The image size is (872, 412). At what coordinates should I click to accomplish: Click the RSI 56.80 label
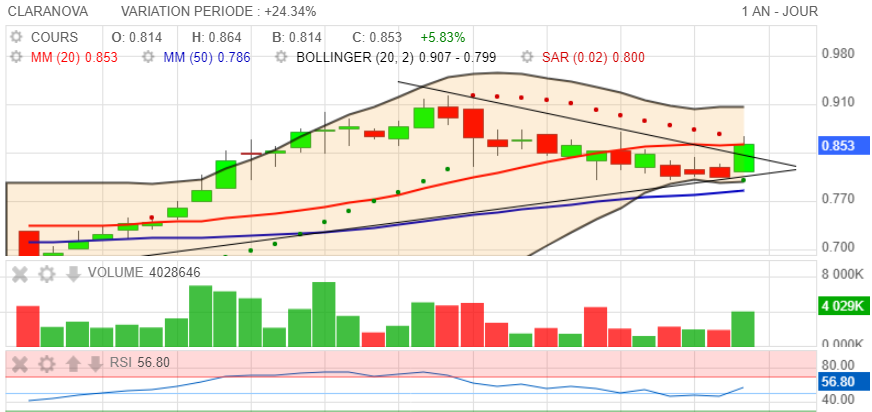pos(140,363)
